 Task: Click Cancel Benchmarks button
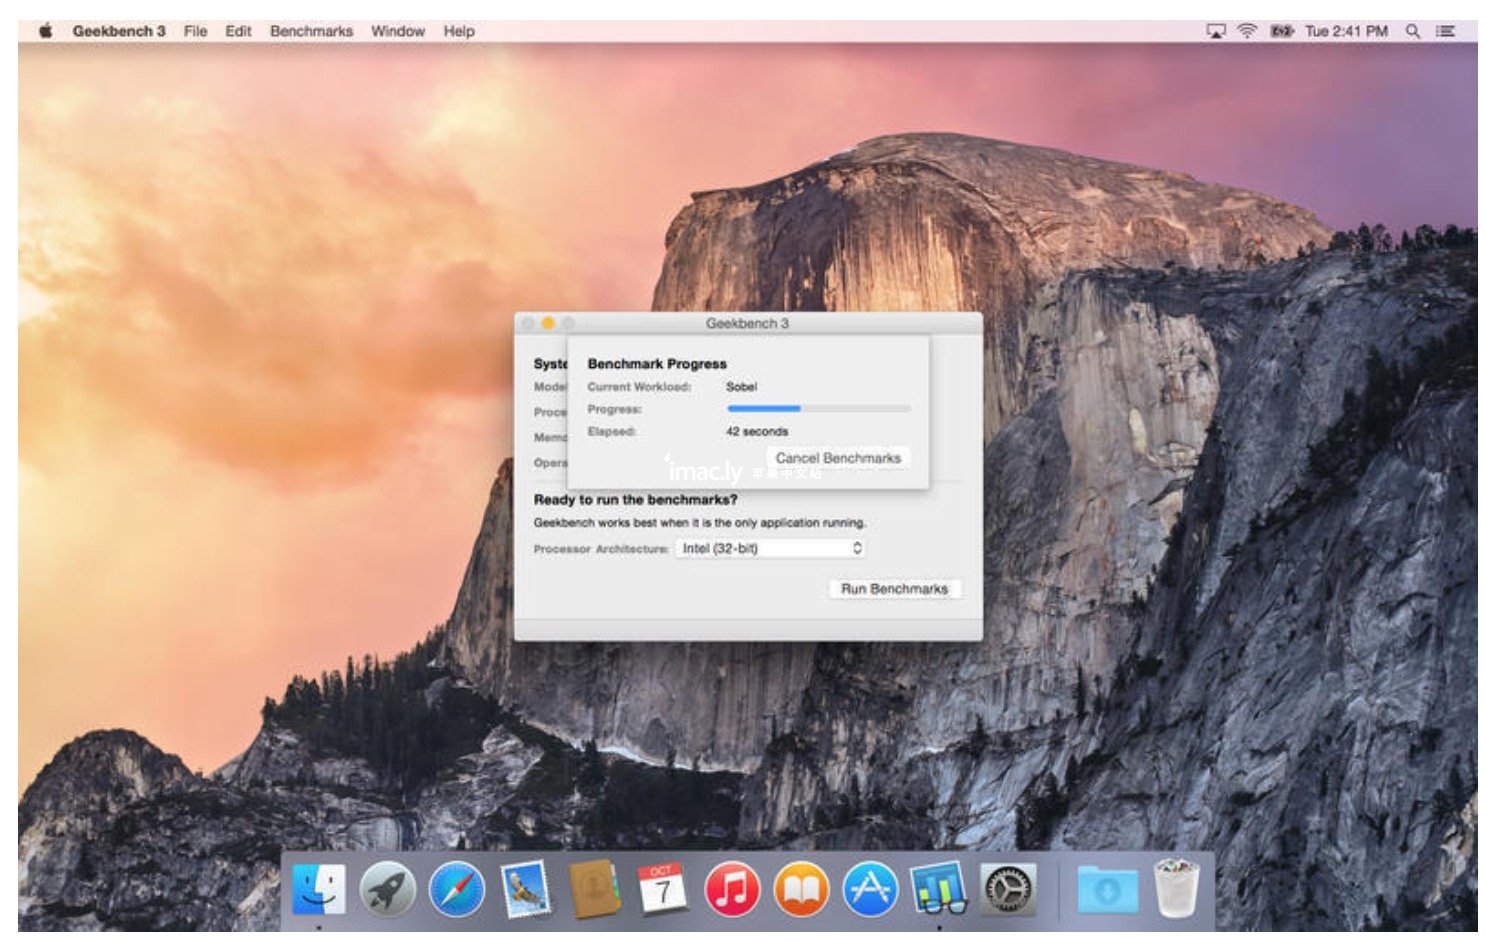[x=838, y=458]
